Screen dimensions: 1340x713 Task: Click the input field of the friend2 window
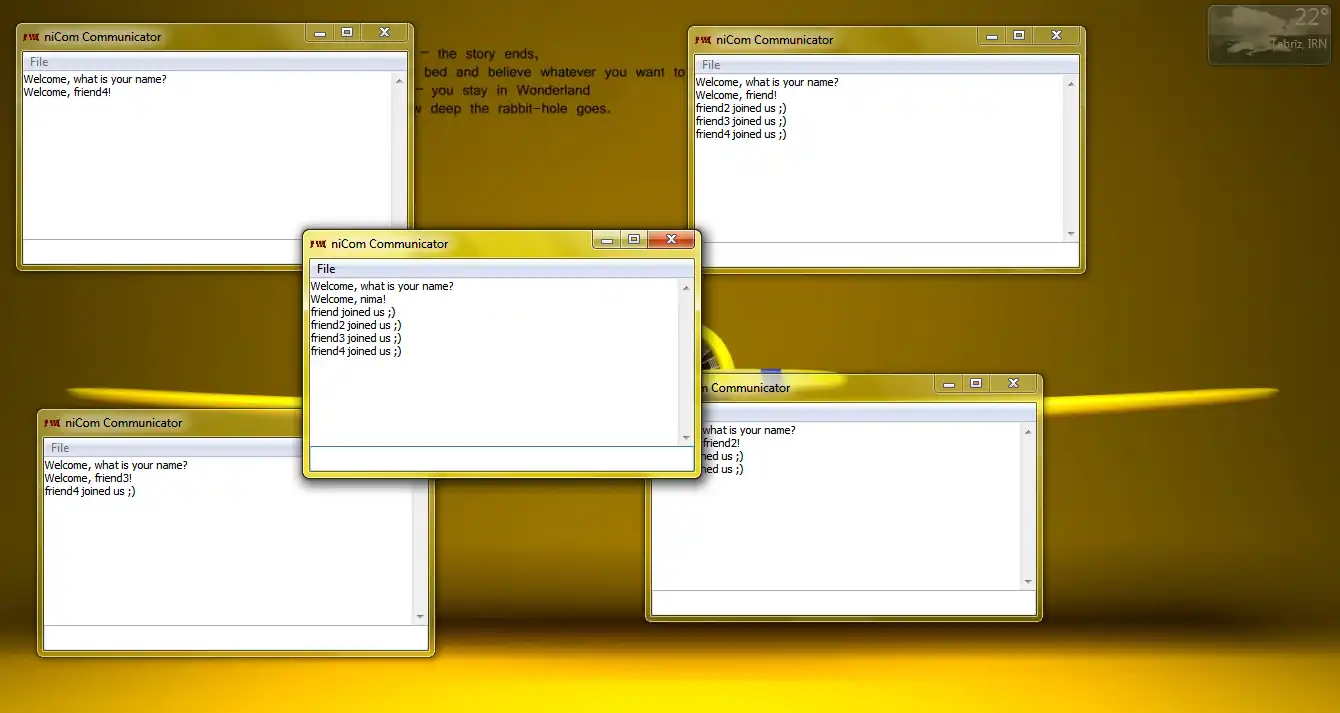tap(844, 602)
